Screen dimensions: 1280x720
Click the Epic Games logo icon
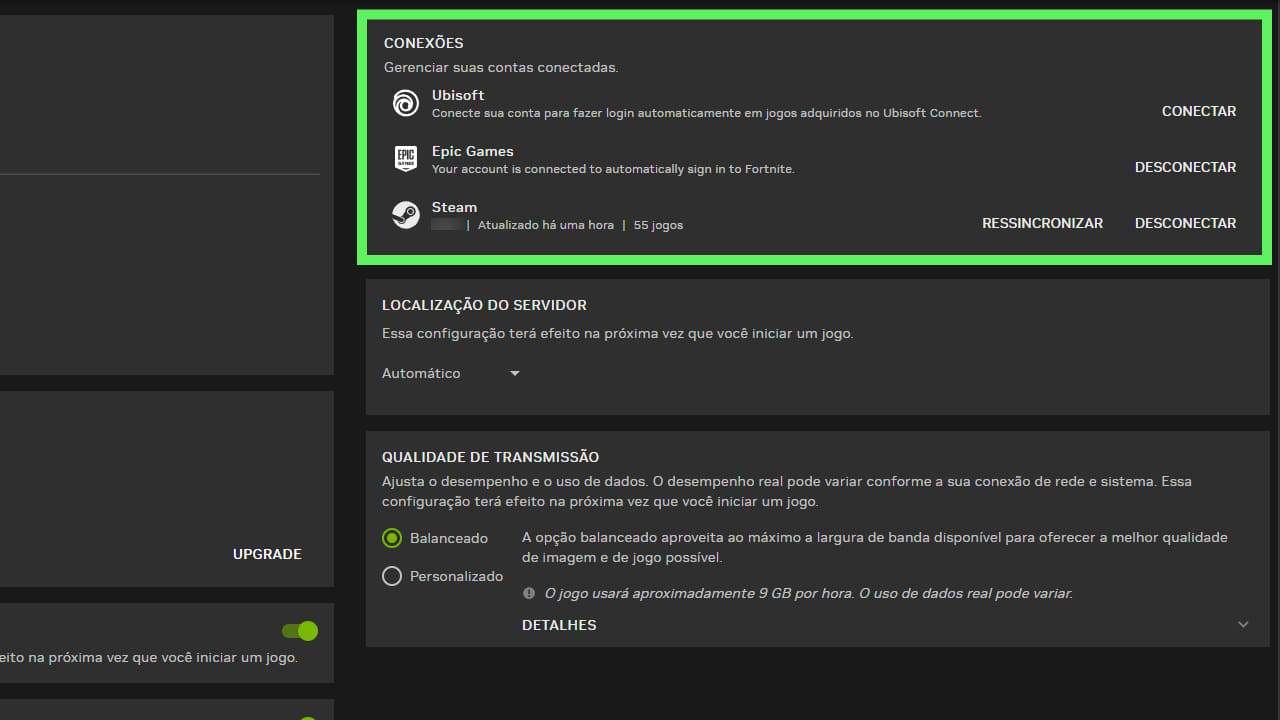pos(405,159)
